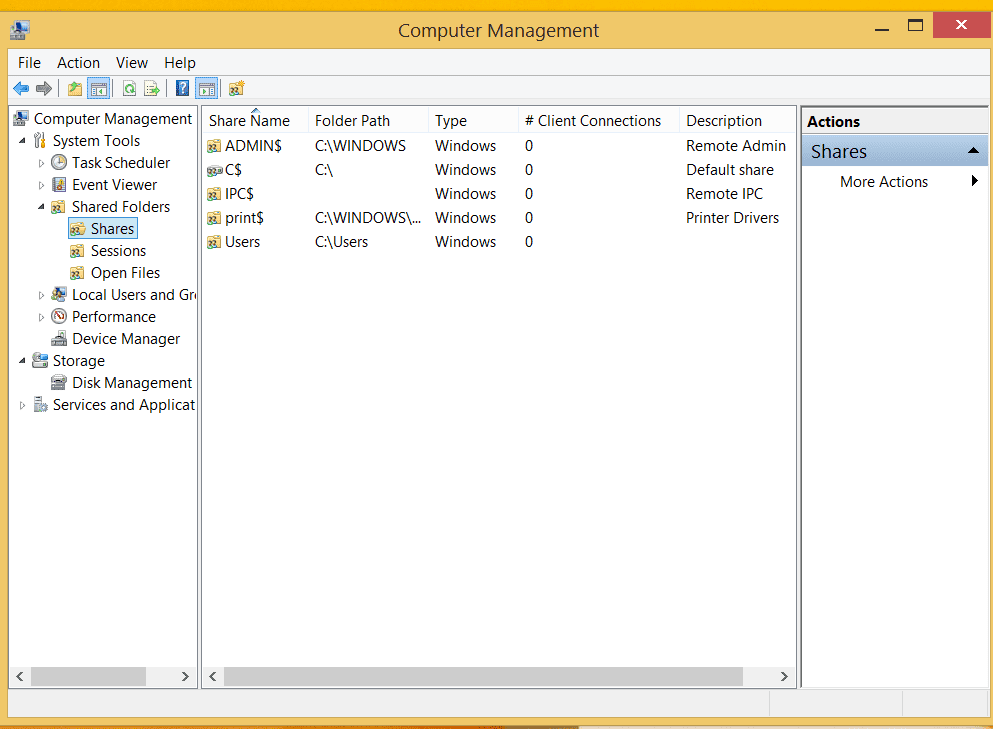Select Device Manager in the tree
993x729 pixels.
[126, 339]
